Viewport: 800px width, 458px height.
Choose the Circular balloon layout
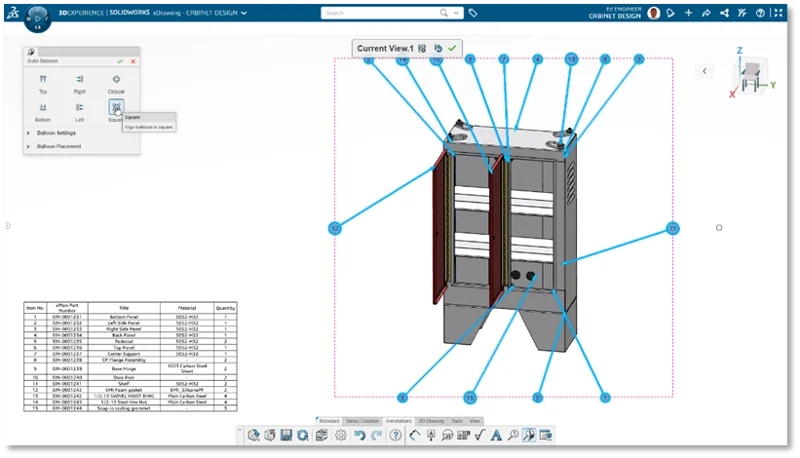[x=116, y=81]
